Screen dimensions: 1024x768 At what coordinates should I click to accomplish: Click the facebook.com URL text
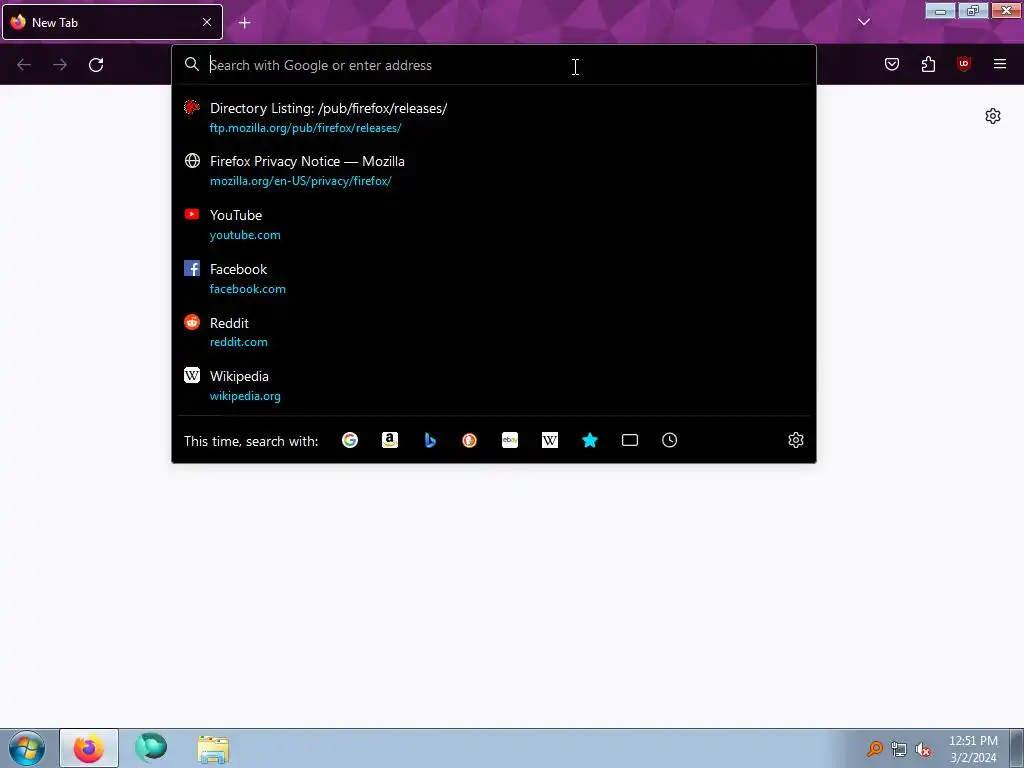point(248,289)
